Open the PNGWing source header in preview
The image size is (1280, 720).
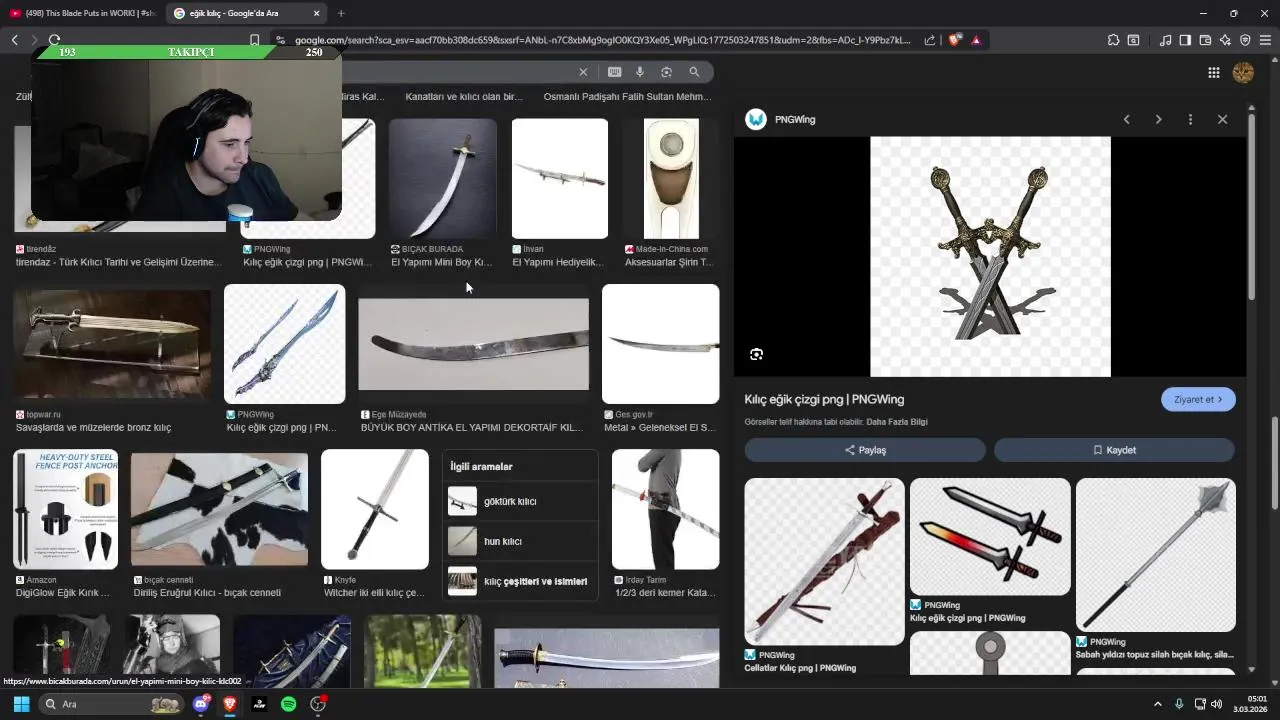(x=780, y=119)
